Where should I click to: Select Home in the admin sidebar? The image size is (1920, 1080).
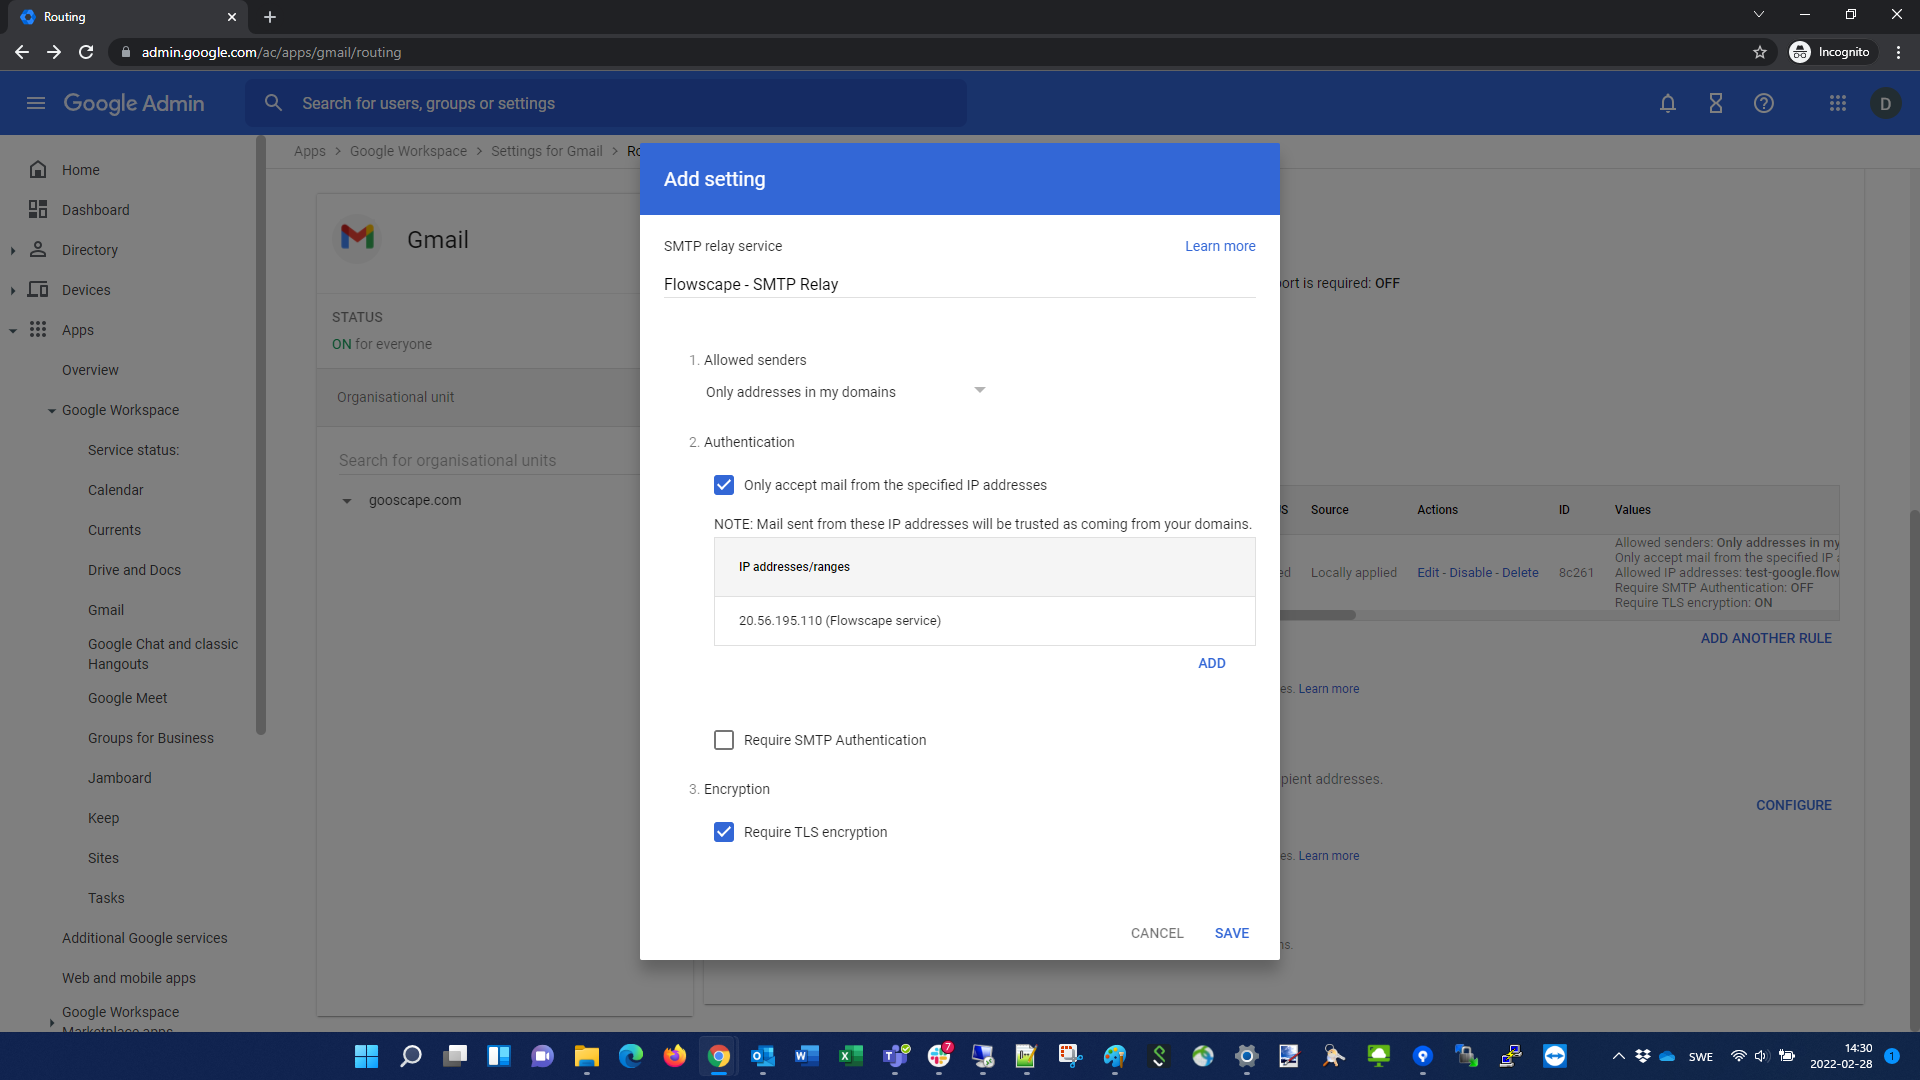tap(80, 169)
